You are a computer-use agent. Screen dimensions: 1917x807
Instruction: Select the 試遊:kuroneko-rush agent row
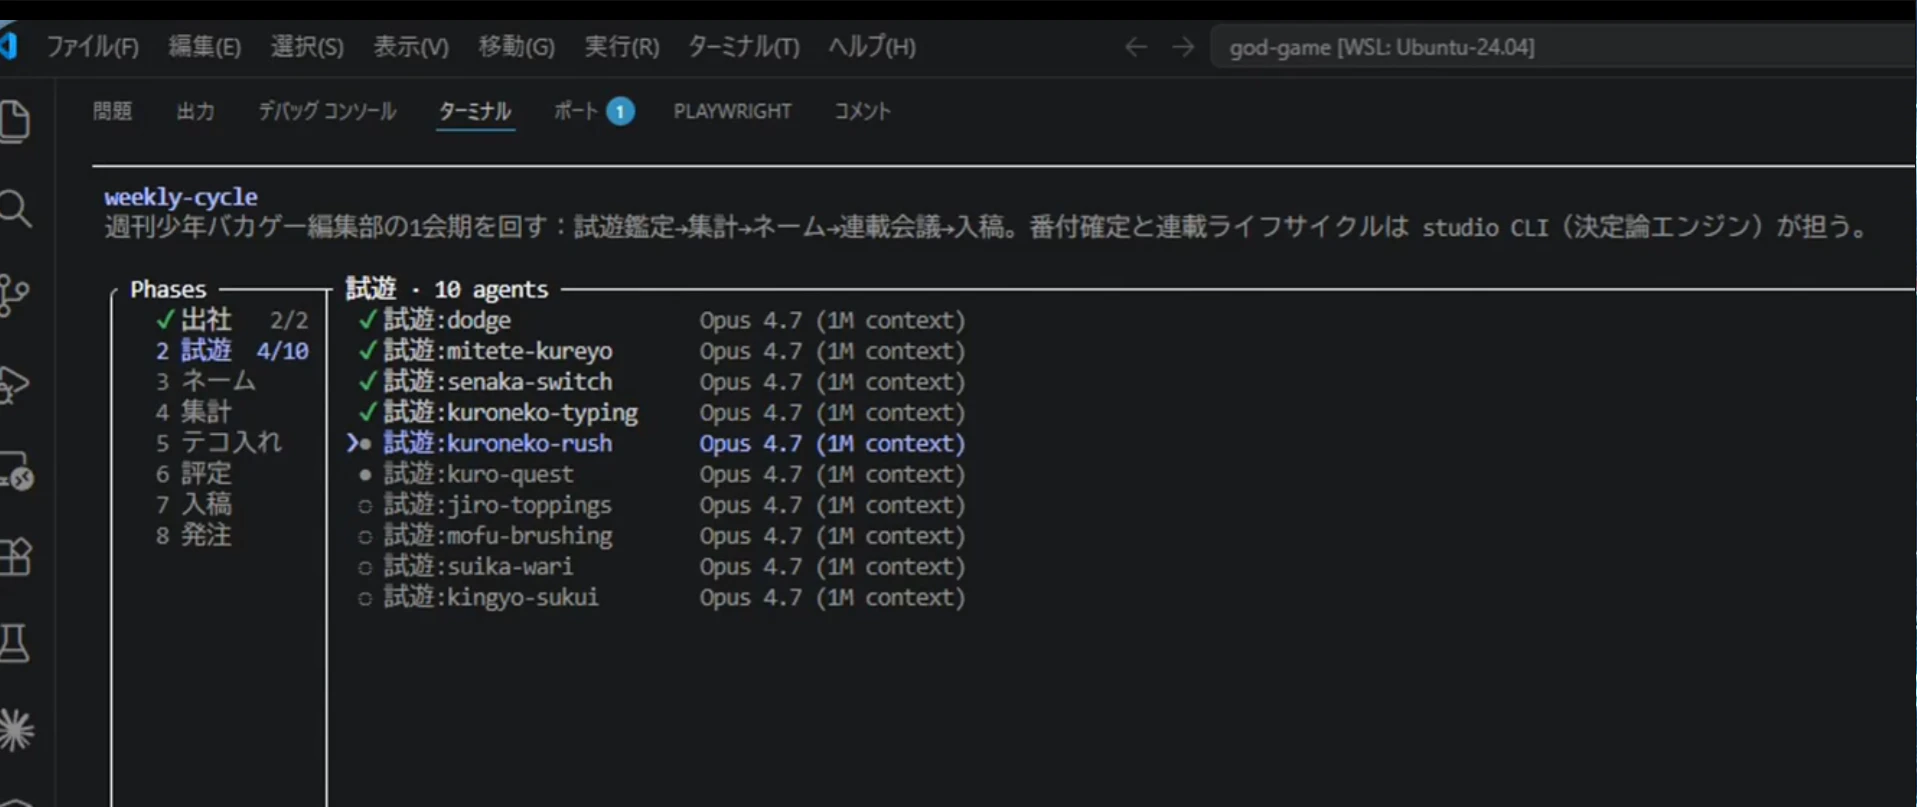point(656,443)
